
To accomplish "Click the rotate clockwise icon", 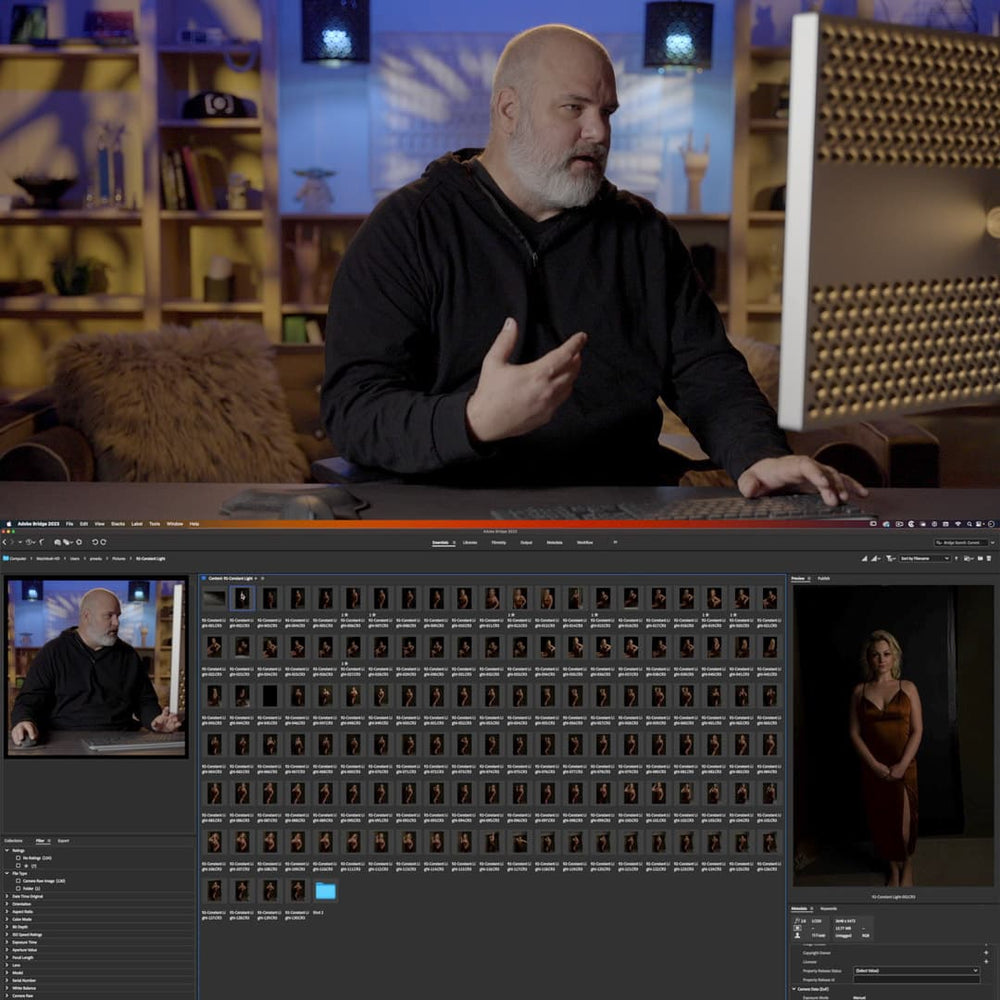I will click(104, 543).
